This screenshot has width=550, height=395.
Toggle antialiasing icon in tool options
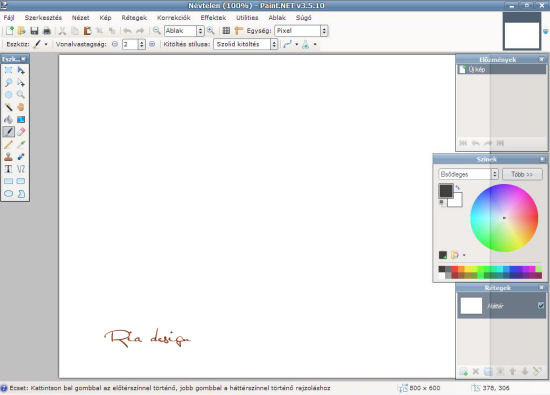point(288,44)
